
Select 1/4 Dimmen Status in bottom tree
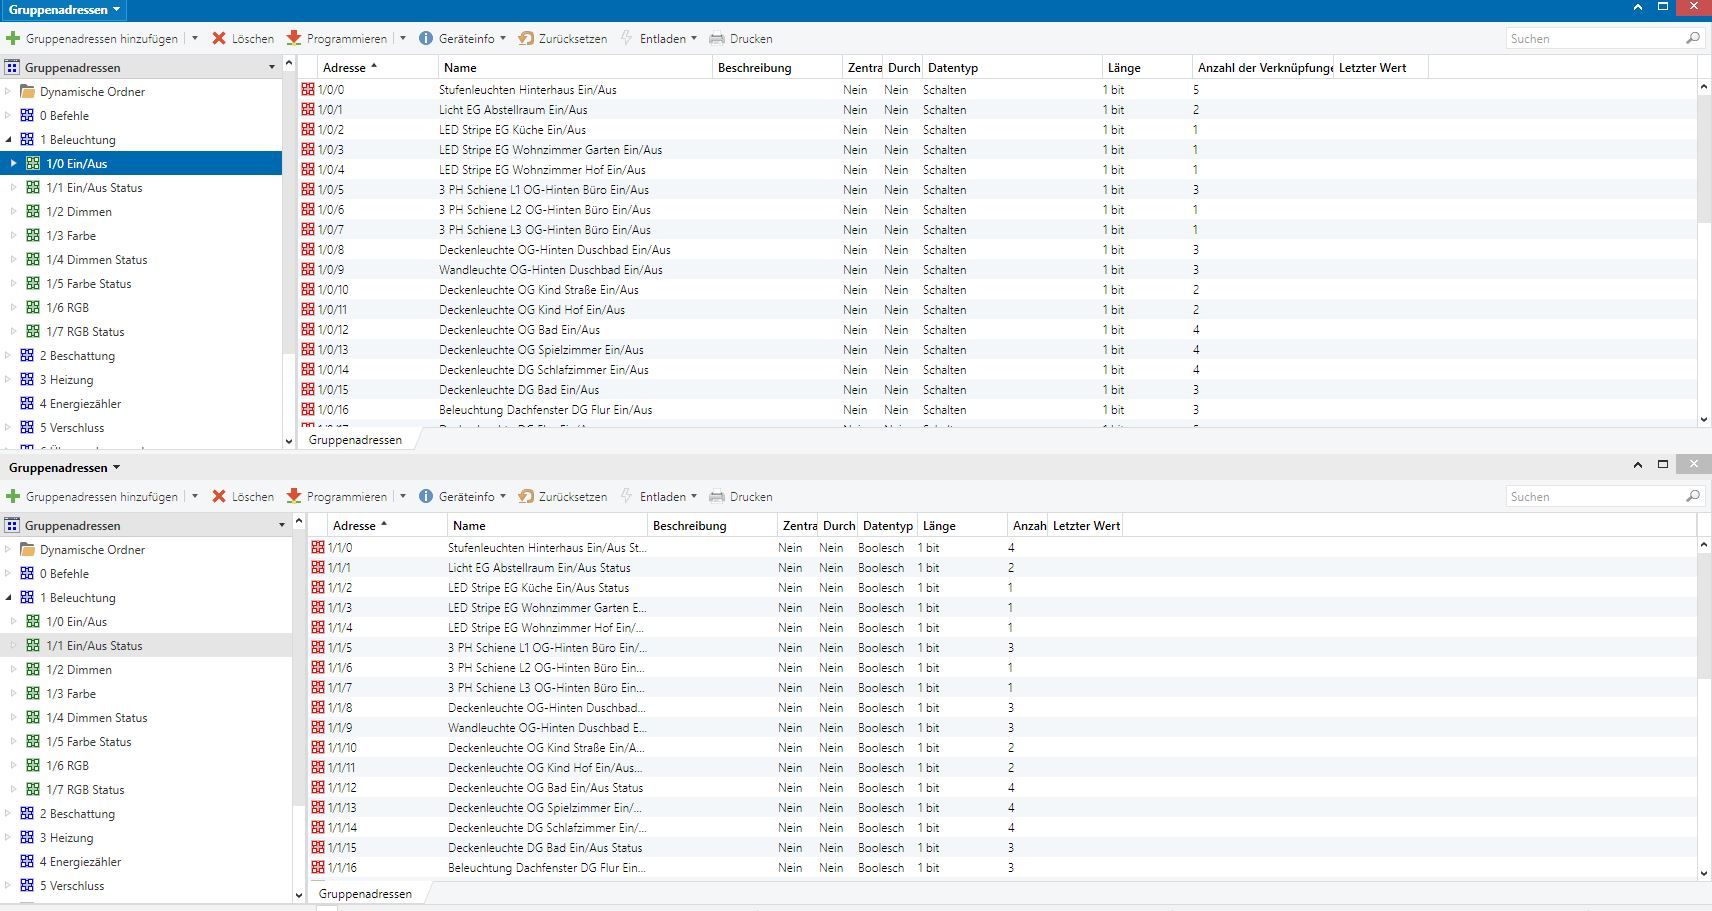click(x=97, y=718)
